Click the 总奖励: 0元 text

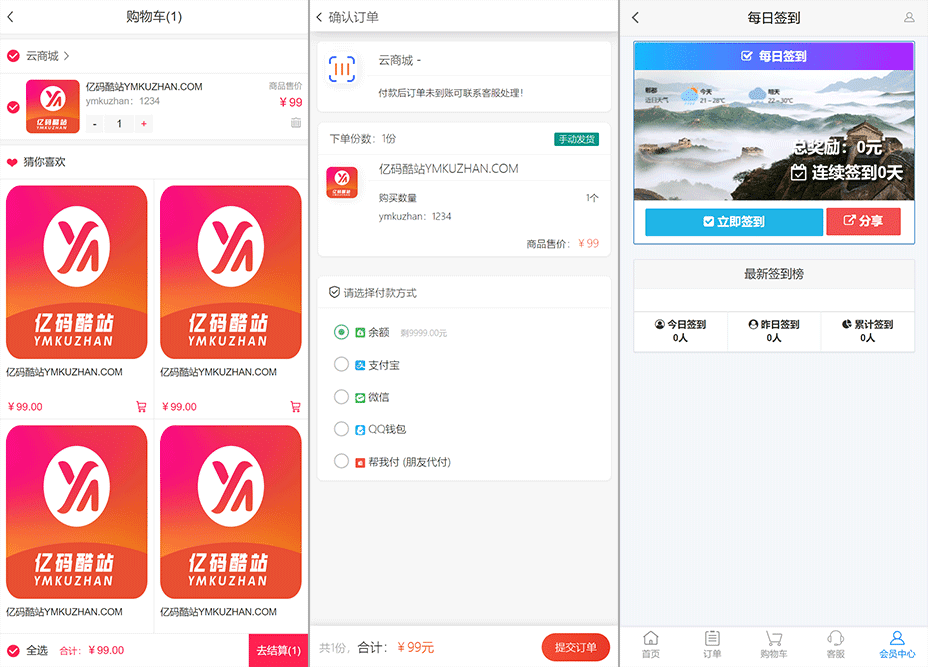pyautogui.click(x=837, y=147)
